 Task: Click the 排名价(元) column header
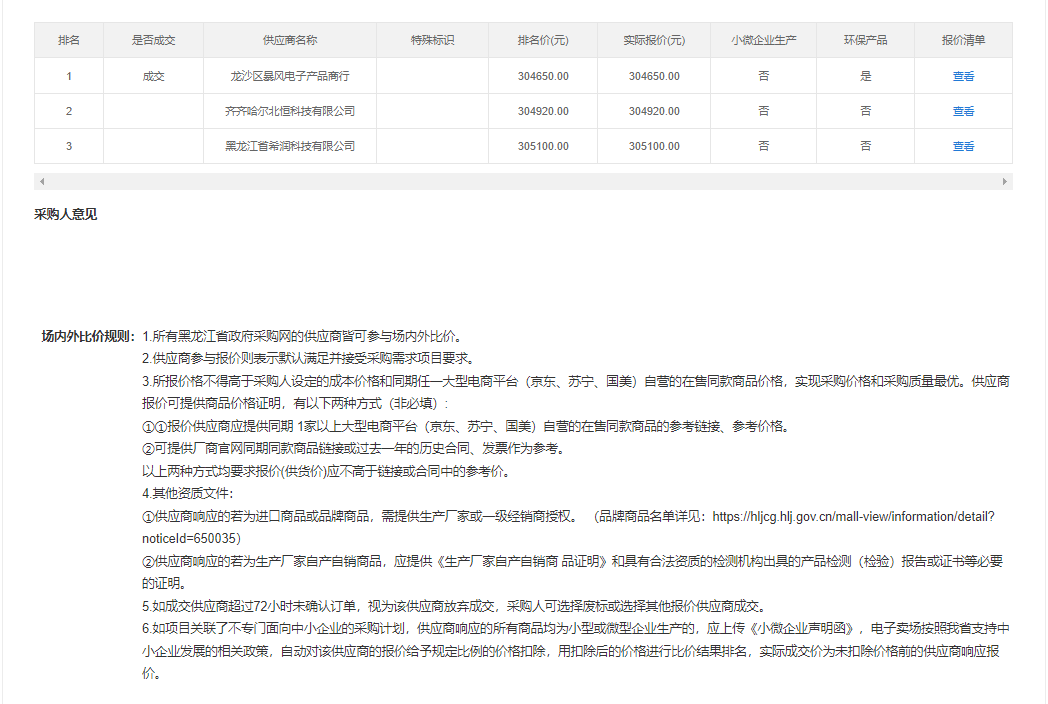pos(543,40)
